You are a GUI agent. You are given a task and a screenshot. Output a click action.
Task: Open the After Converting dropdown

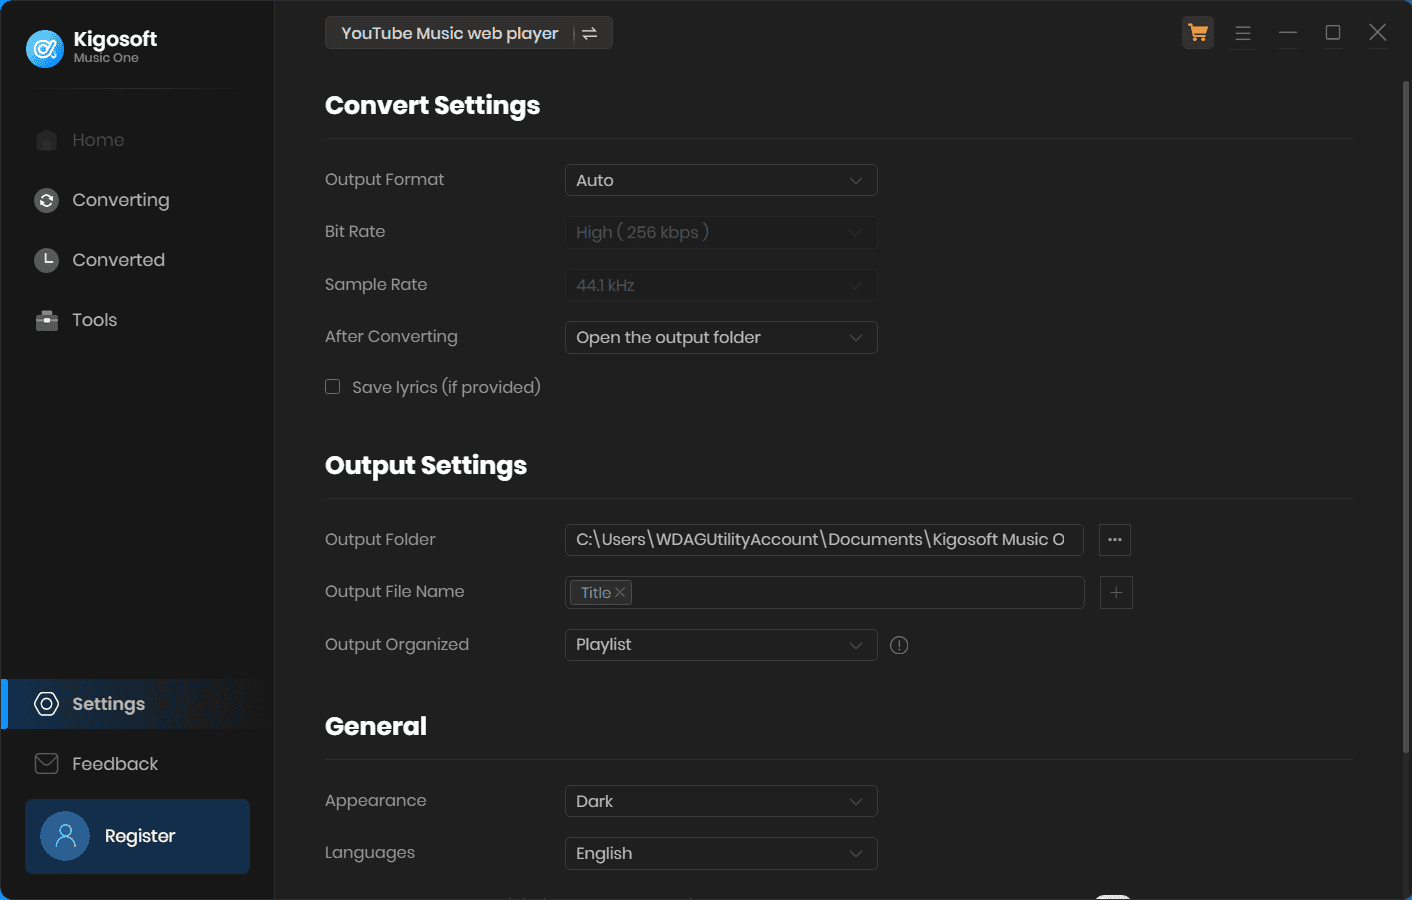(721, 337)
